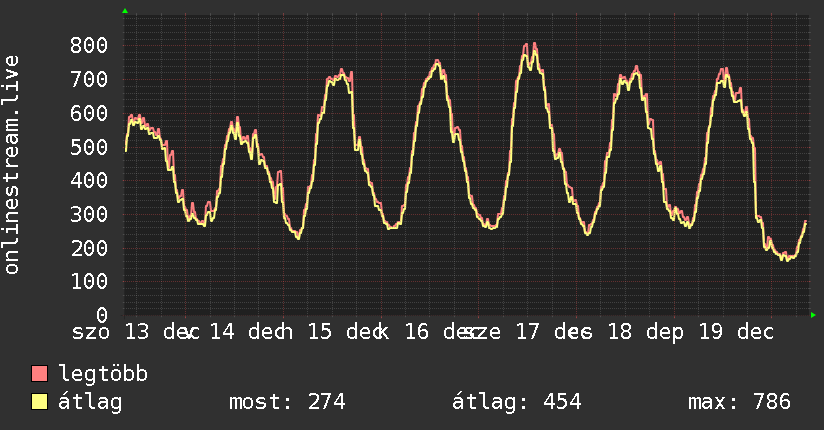Click the onlinestream.live vertical axis title
The image size is (824, 430).
[x=11, y=165]
